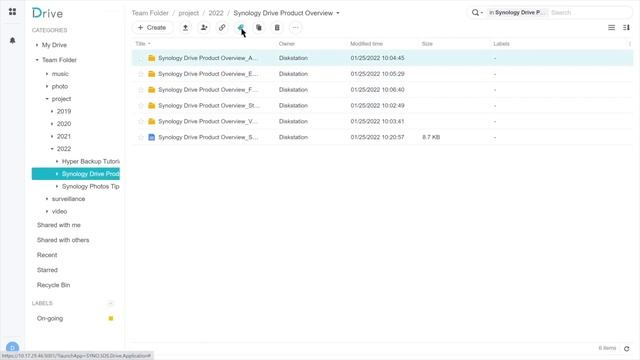Image resolution: width=640 pixels, height=360 pixels.
Task: Collapse the Team Folder tree arrow
Action: tap(37, 60)
